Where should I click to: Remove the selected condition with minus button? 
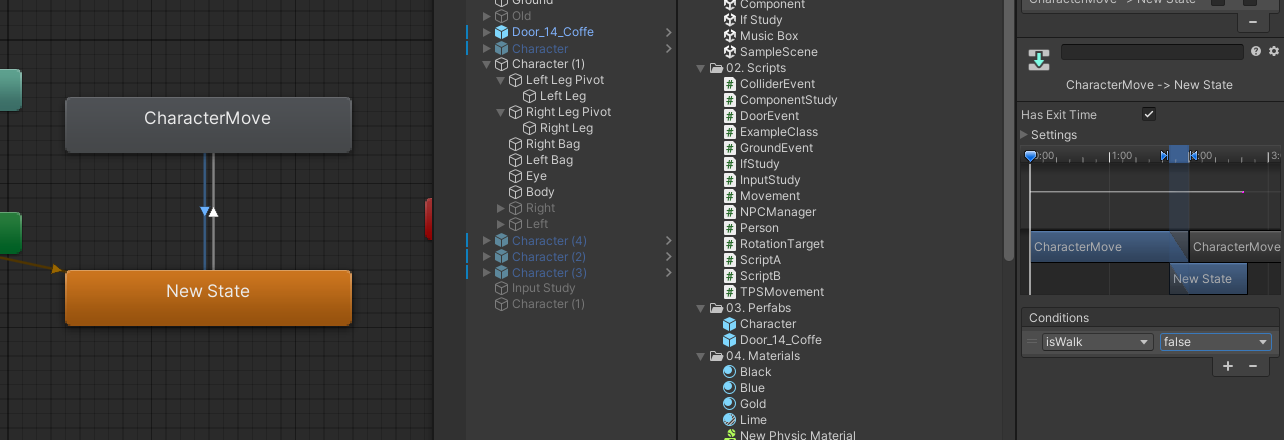(x=1253, y=366)
